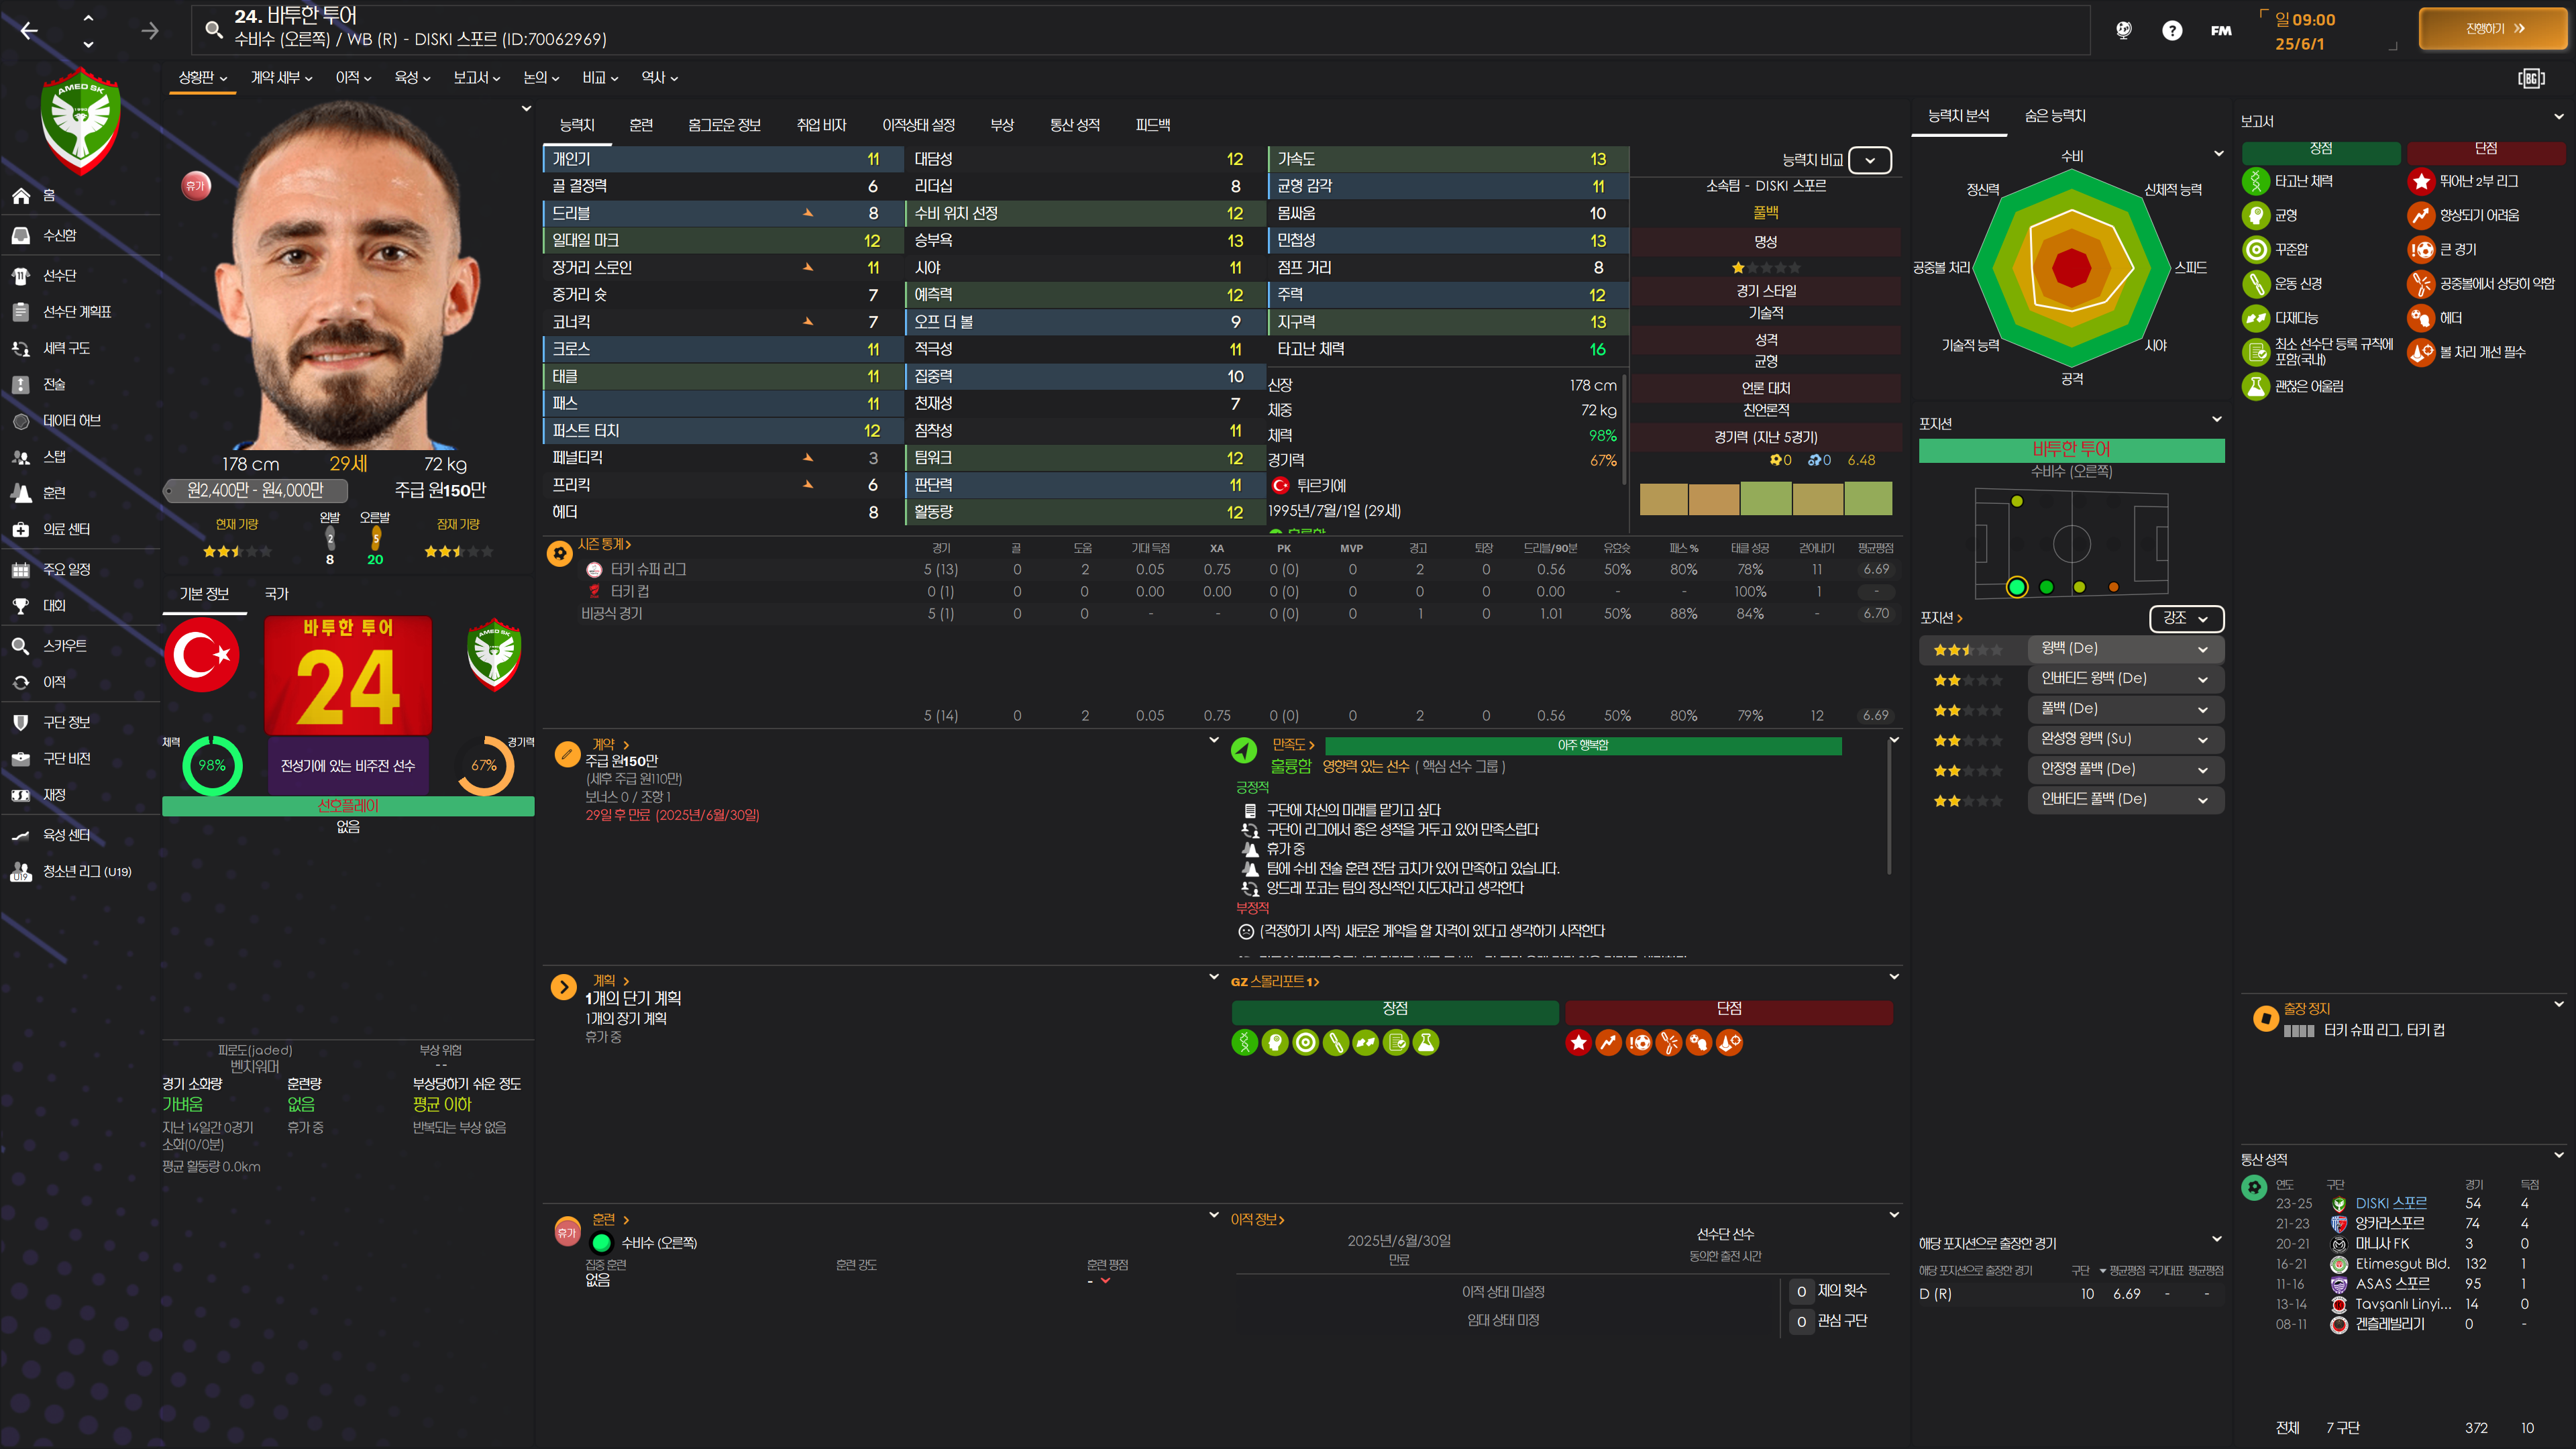Open the 계약 세부 menu

[x=281, y=78]
